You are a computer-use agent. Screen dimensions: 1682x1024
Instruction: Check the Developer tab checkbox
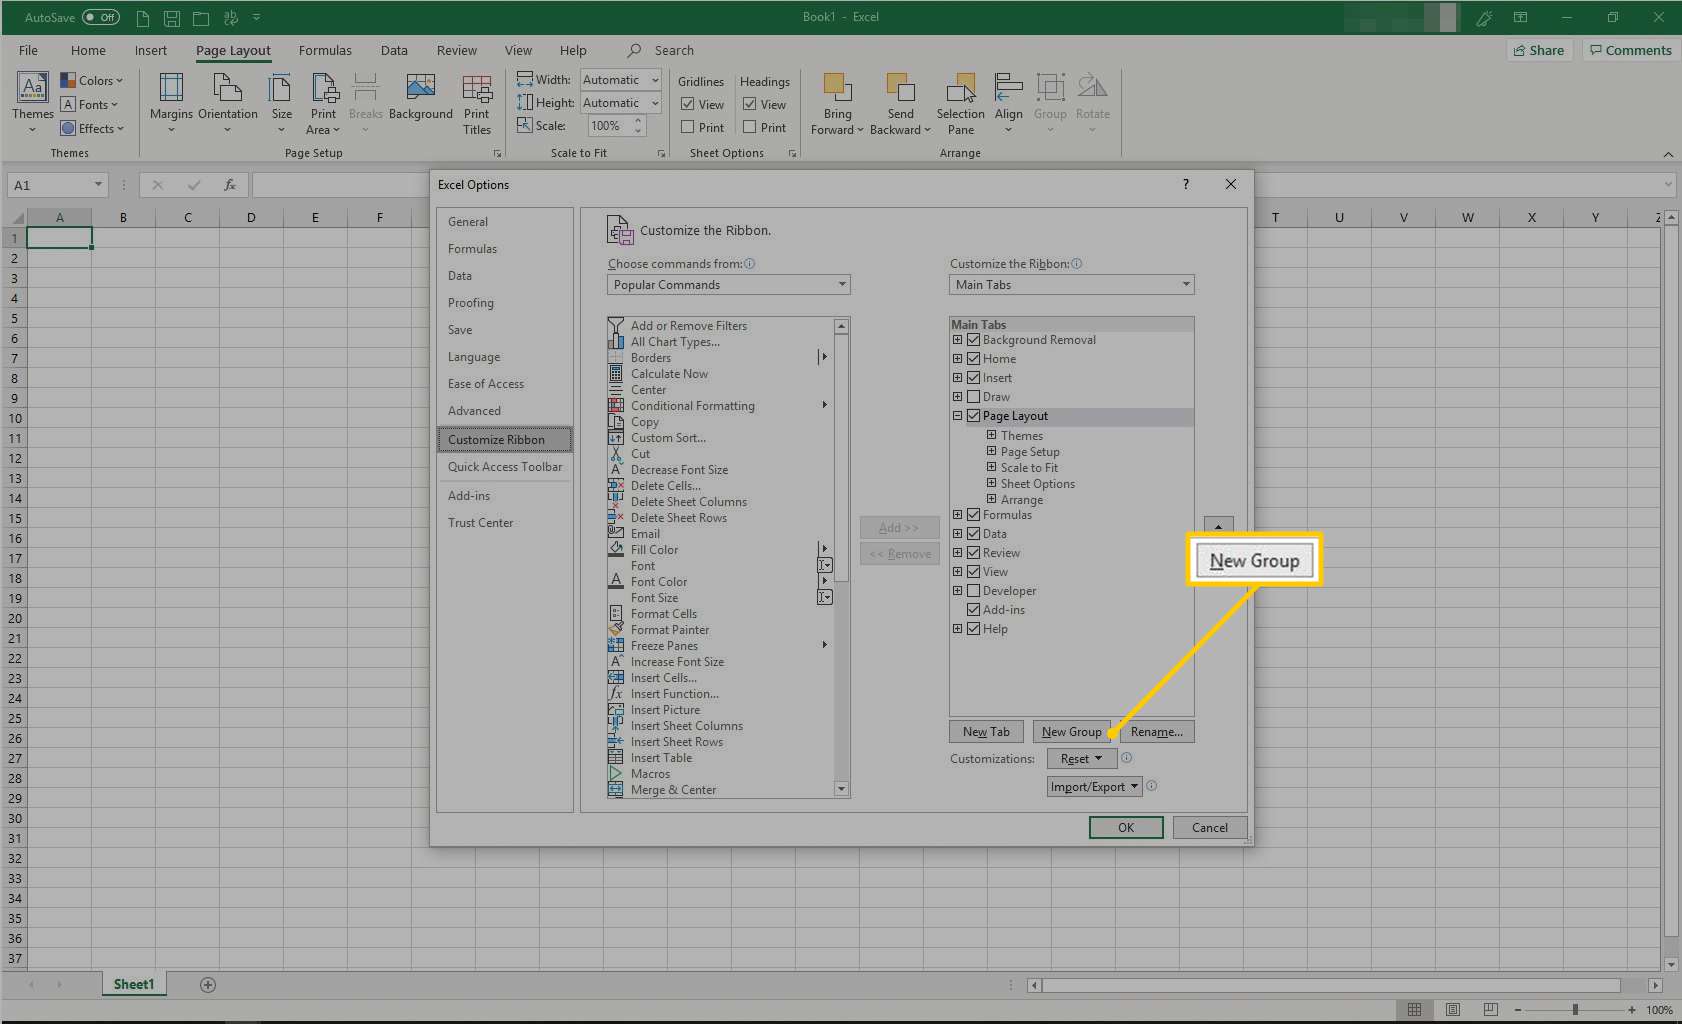pos(974,591)
